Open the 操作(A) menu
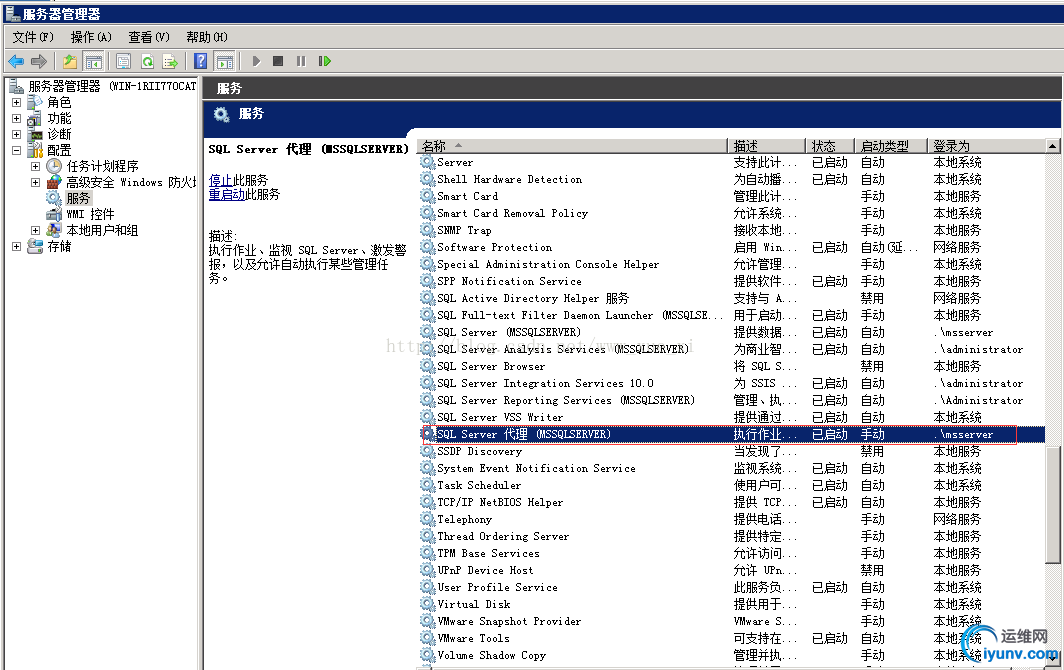The image size is (1064, 670). coord(91,37)
